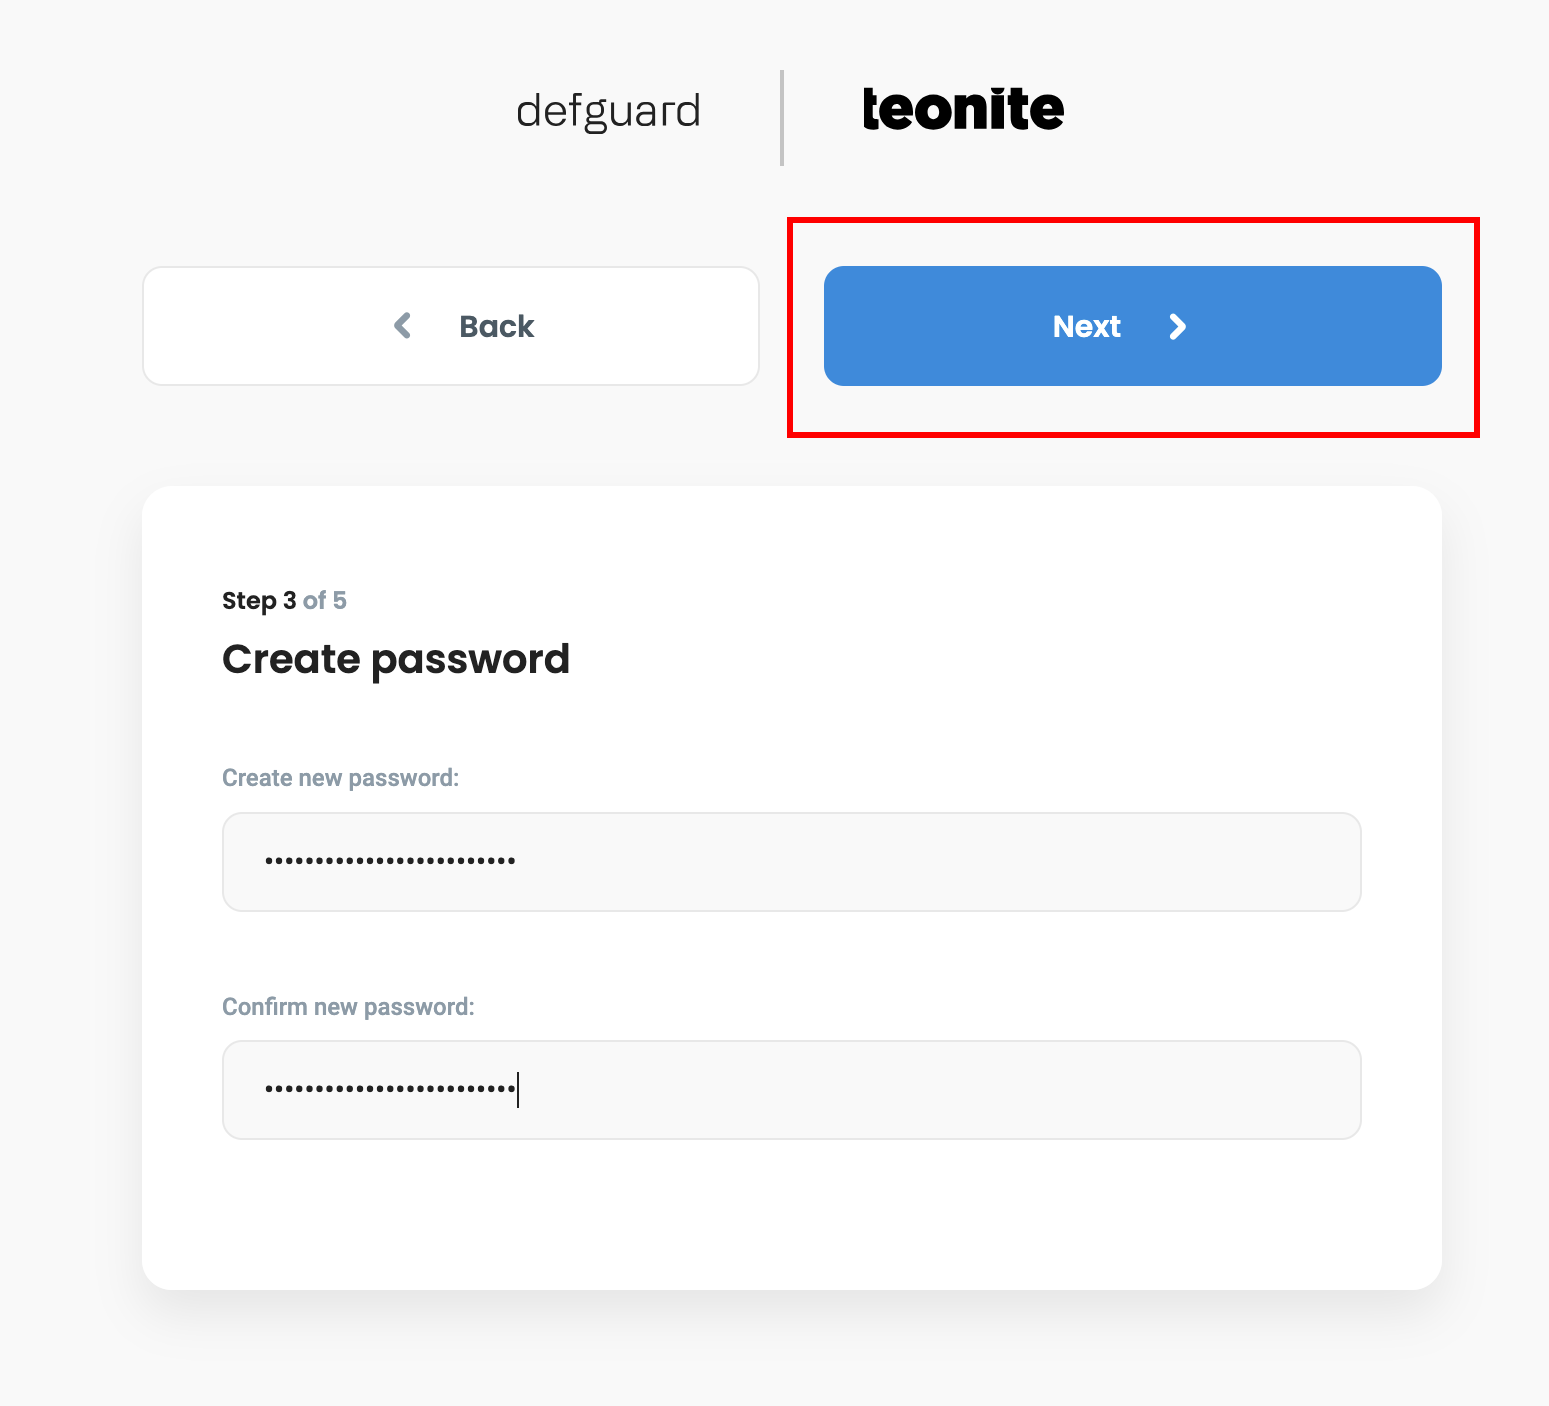Click the "Create password" heading

[396, 659]
